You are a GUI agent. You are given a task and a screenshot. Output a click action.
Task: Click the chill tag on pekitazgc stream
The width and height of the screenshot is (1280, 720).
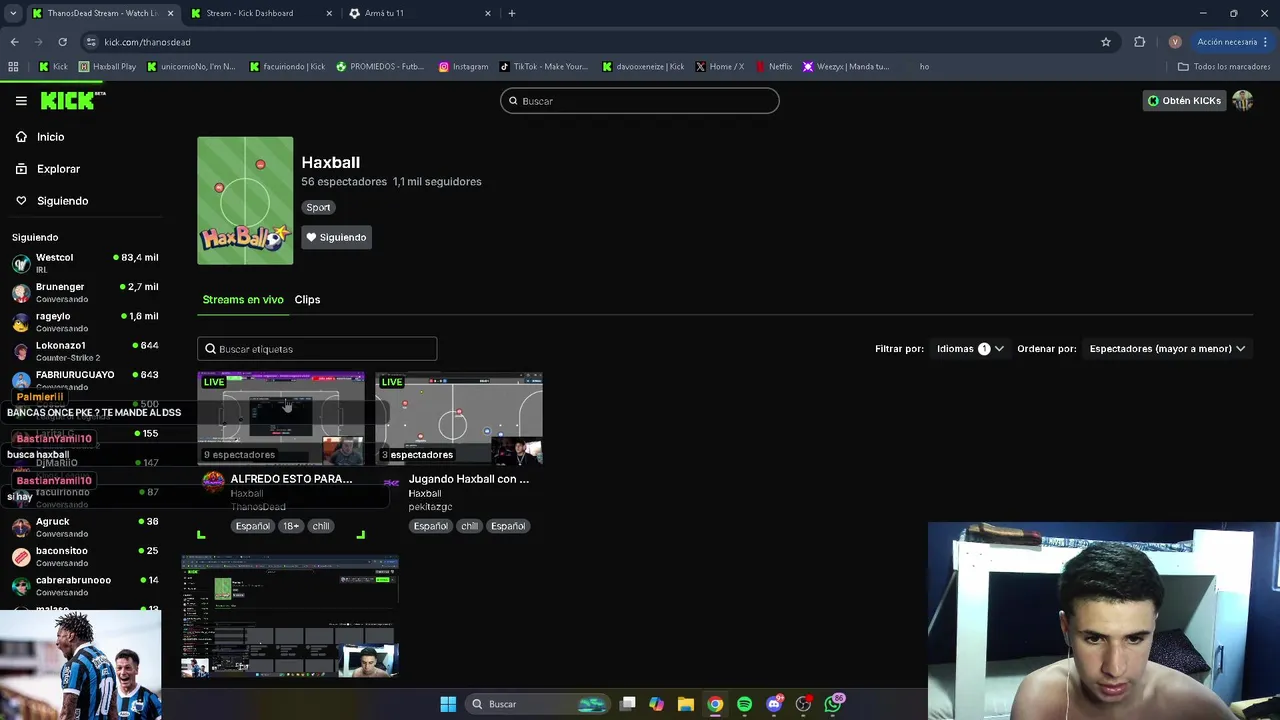click(469, 526)
